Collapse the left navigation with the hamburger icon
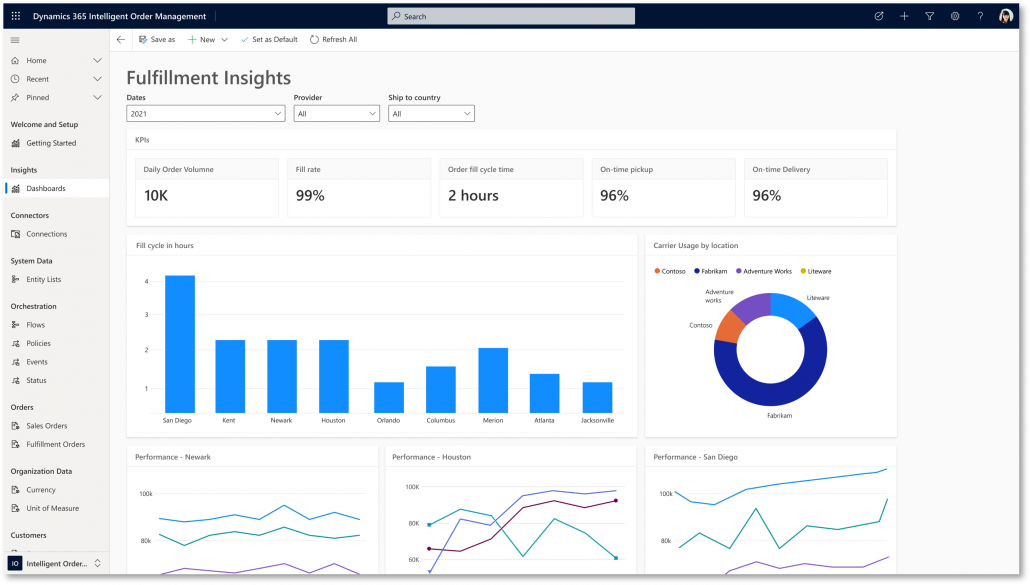This screenshot has width=1030, height=585. [x=15, y=39]
